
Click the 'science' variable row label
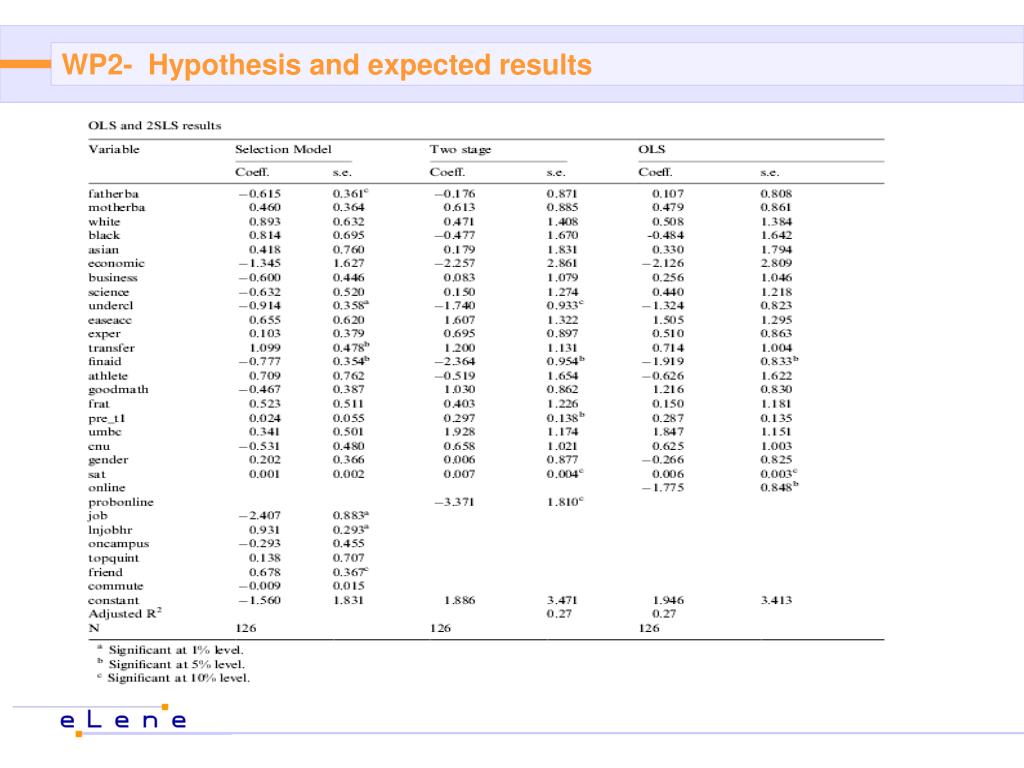(108, 292)
